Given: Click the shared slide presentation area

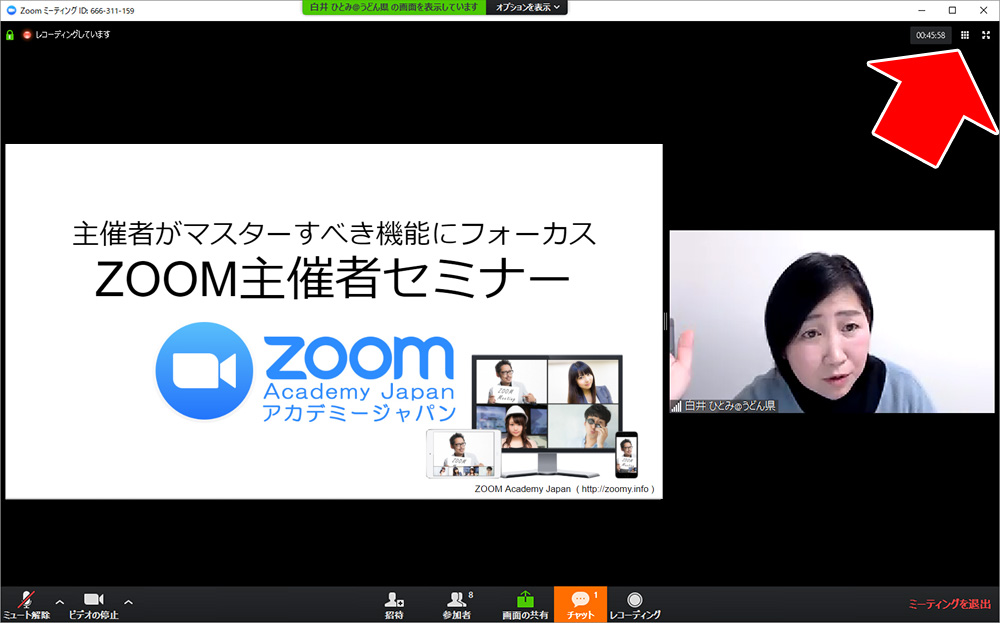Looking at the screenshot, I should (x=333, y=321).
